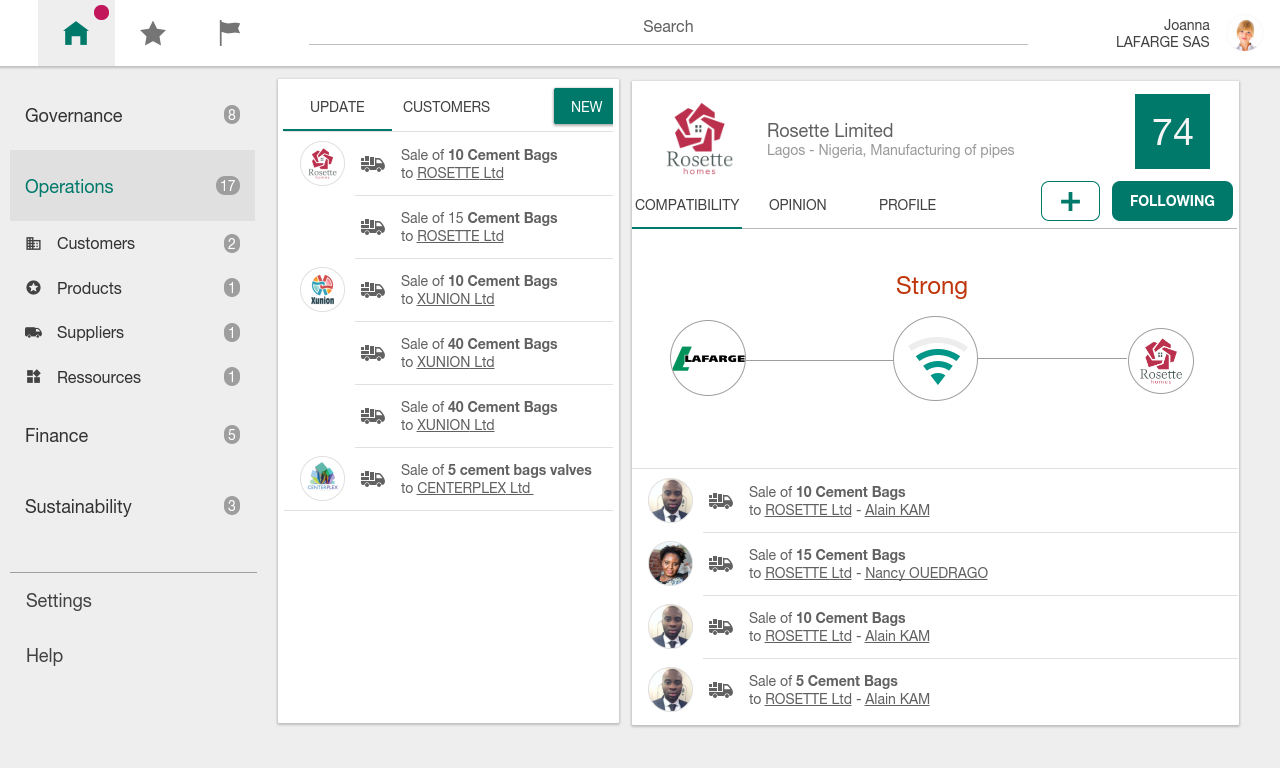Open the PROFILE tab
1280x768 pixels.
(x=907, y=205)
